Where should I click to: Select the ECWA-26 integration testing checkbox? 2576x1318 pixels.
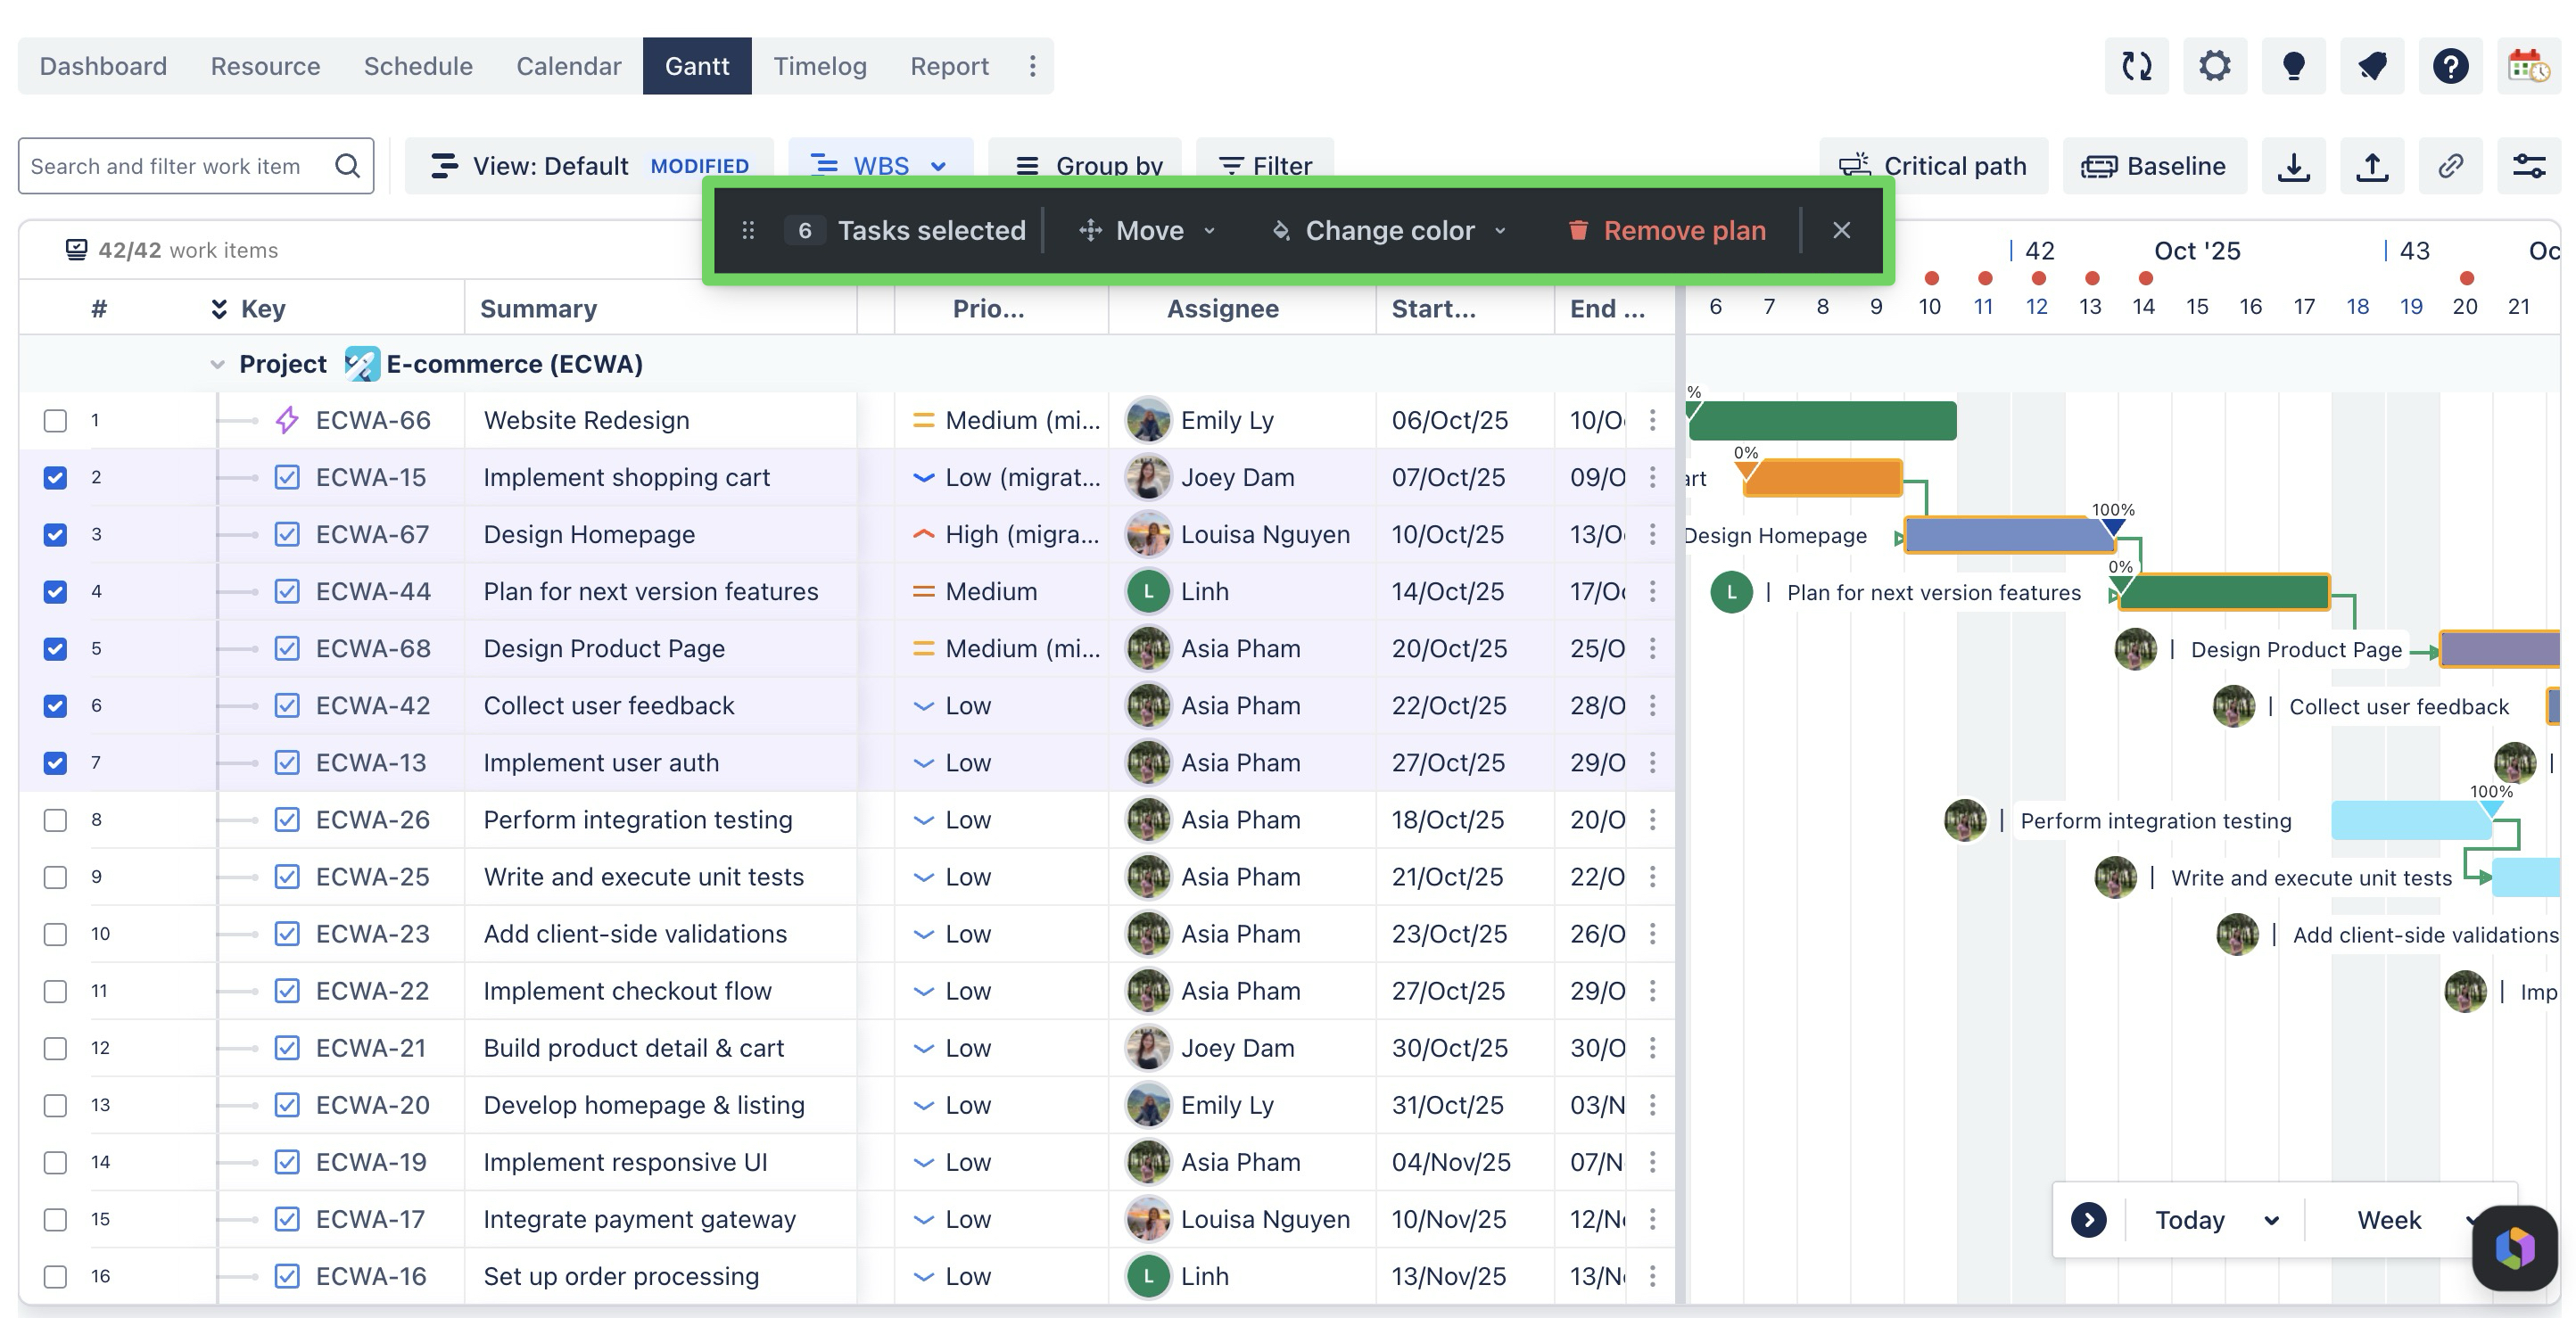pos(55,820)
